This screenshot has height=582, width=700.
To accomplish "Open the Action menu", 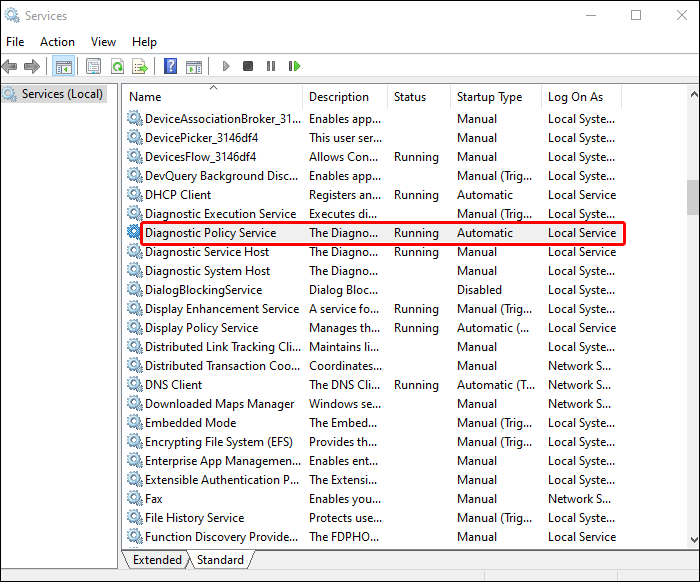I will point(57,42).
